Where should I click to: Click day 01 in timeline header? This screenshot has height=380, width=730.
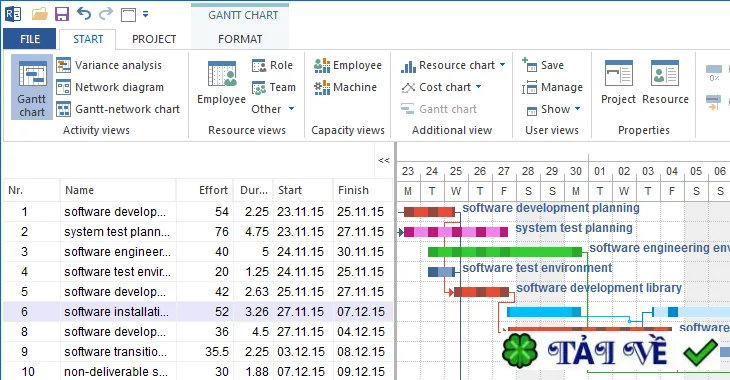[600, 171]
